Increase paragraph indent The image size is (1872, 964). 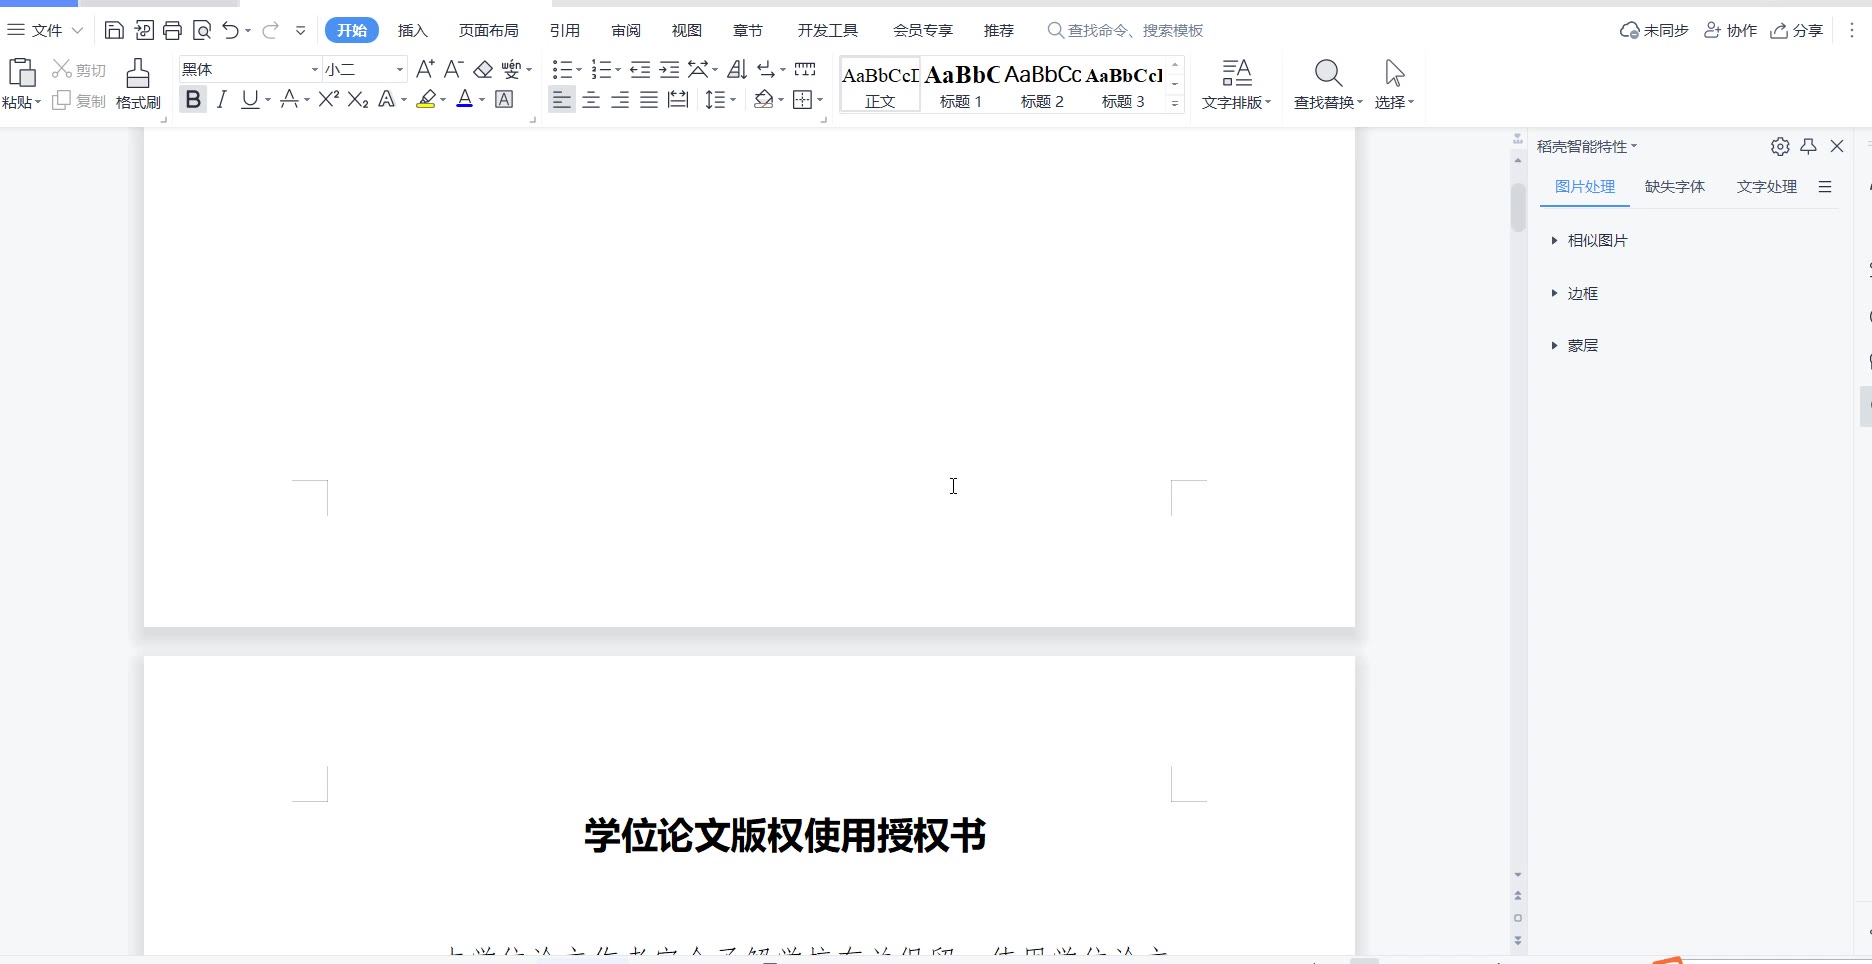(670, 69)
